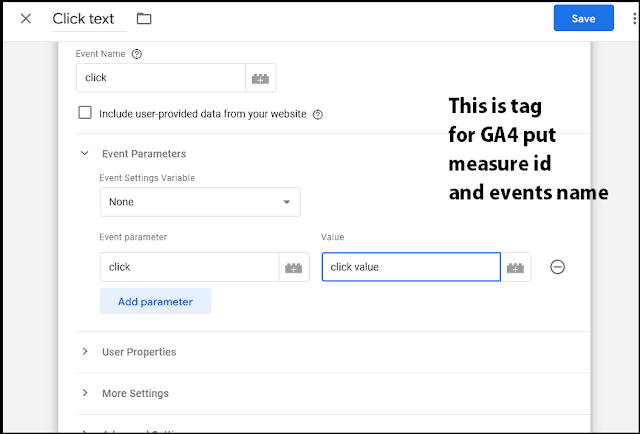Click the folder icon beside tag name
Screen dimensions: 640x434
coord(144,19)
